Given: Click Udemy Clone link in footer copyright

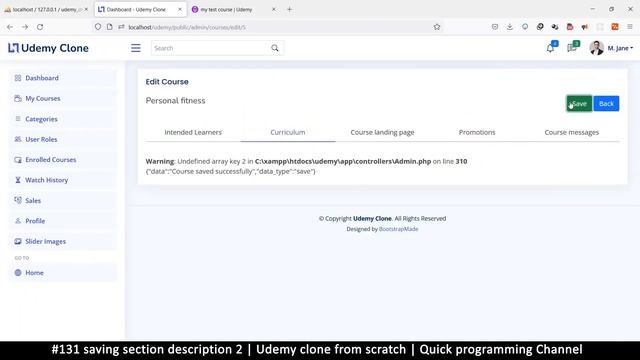Looking at the screenshot, I should [372, 218].
